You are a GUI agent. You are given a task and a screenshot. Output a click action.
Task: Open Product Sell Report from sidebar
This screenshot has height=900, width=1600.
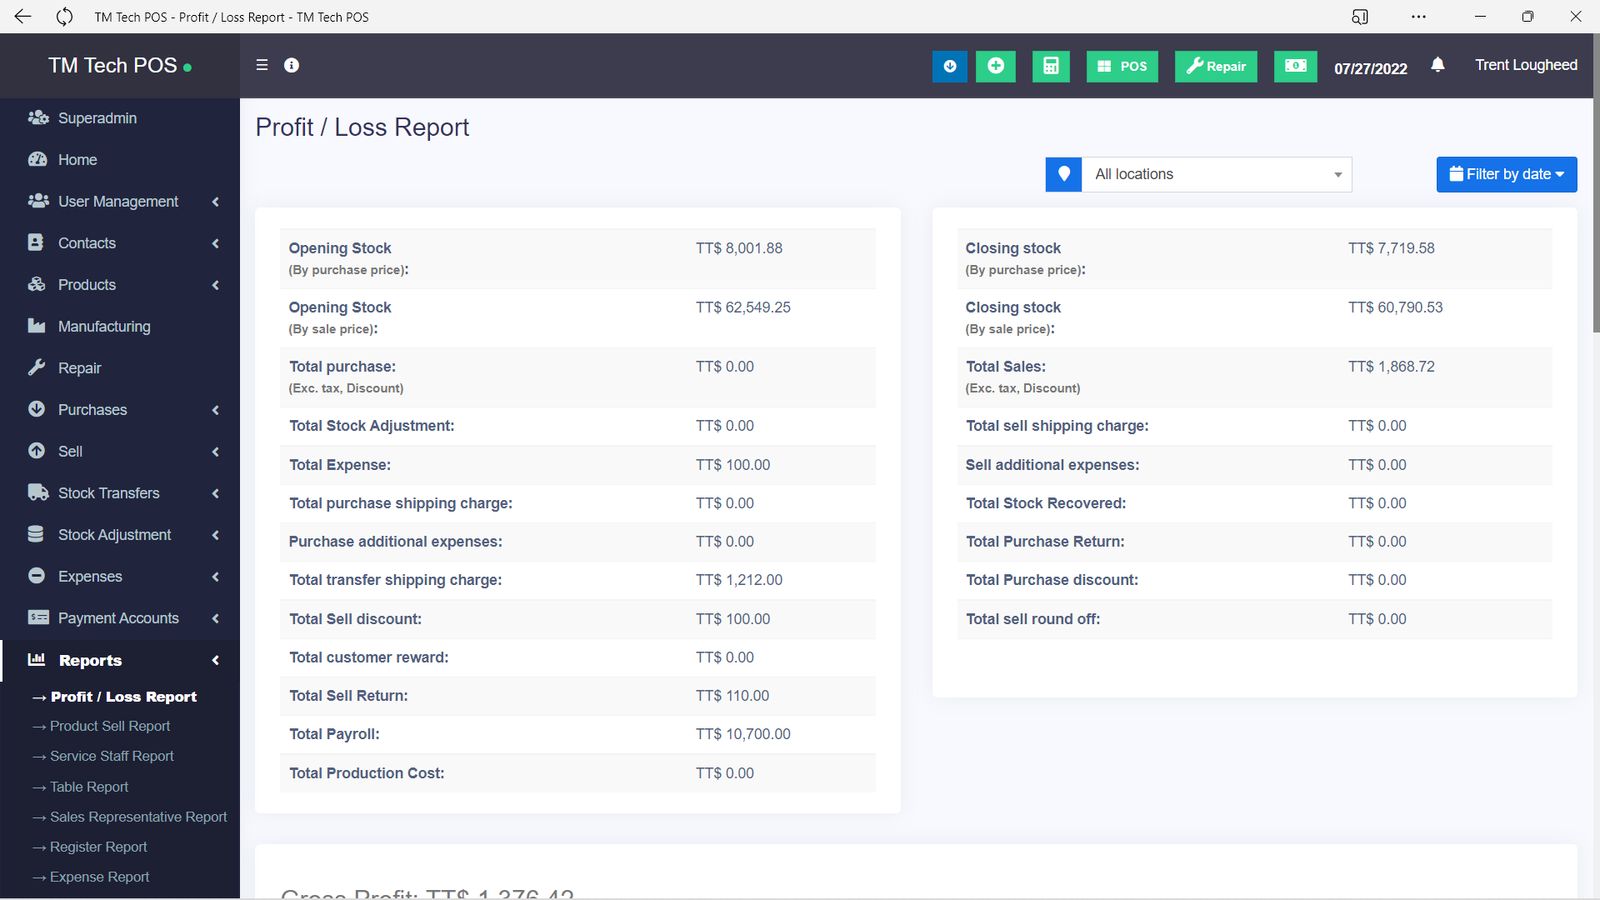tap(110, 726)
